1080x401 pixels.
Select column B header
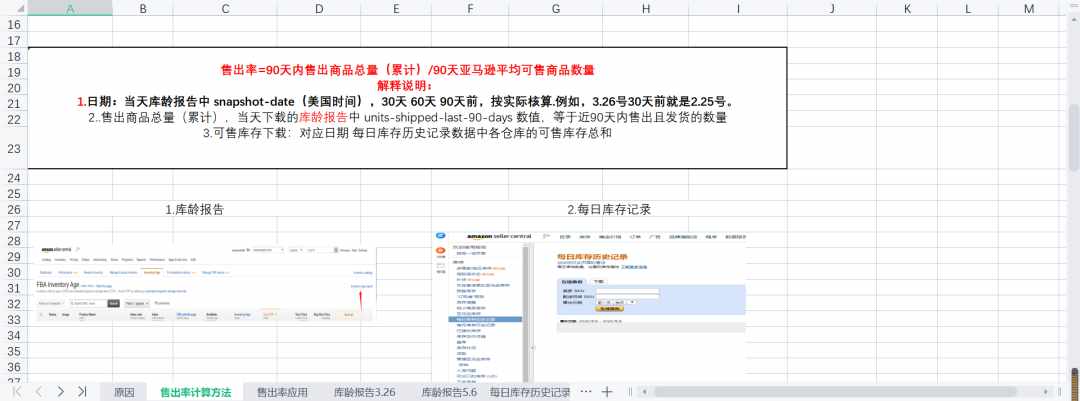tap(143, 8)
